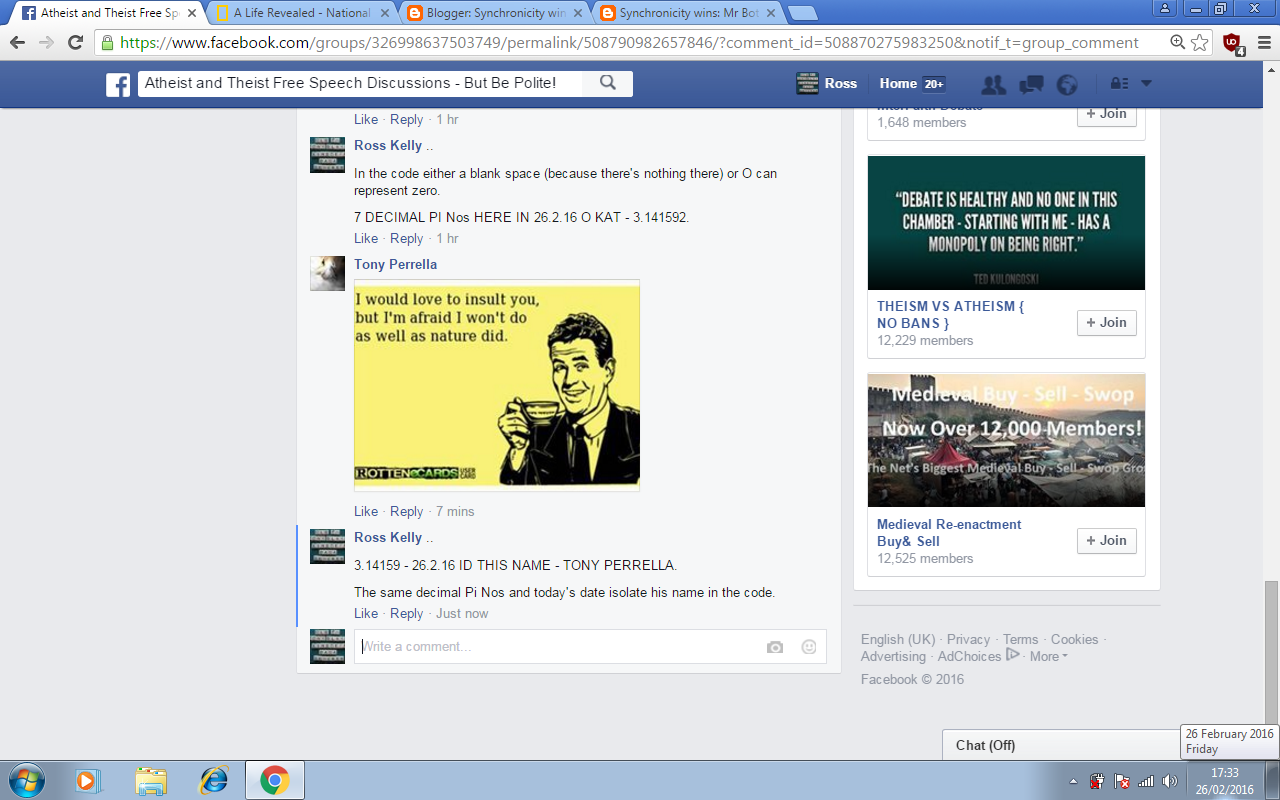The image size is (1280, 800).
Task: Open Advertising footer link
Action: [x=893, y=657]
